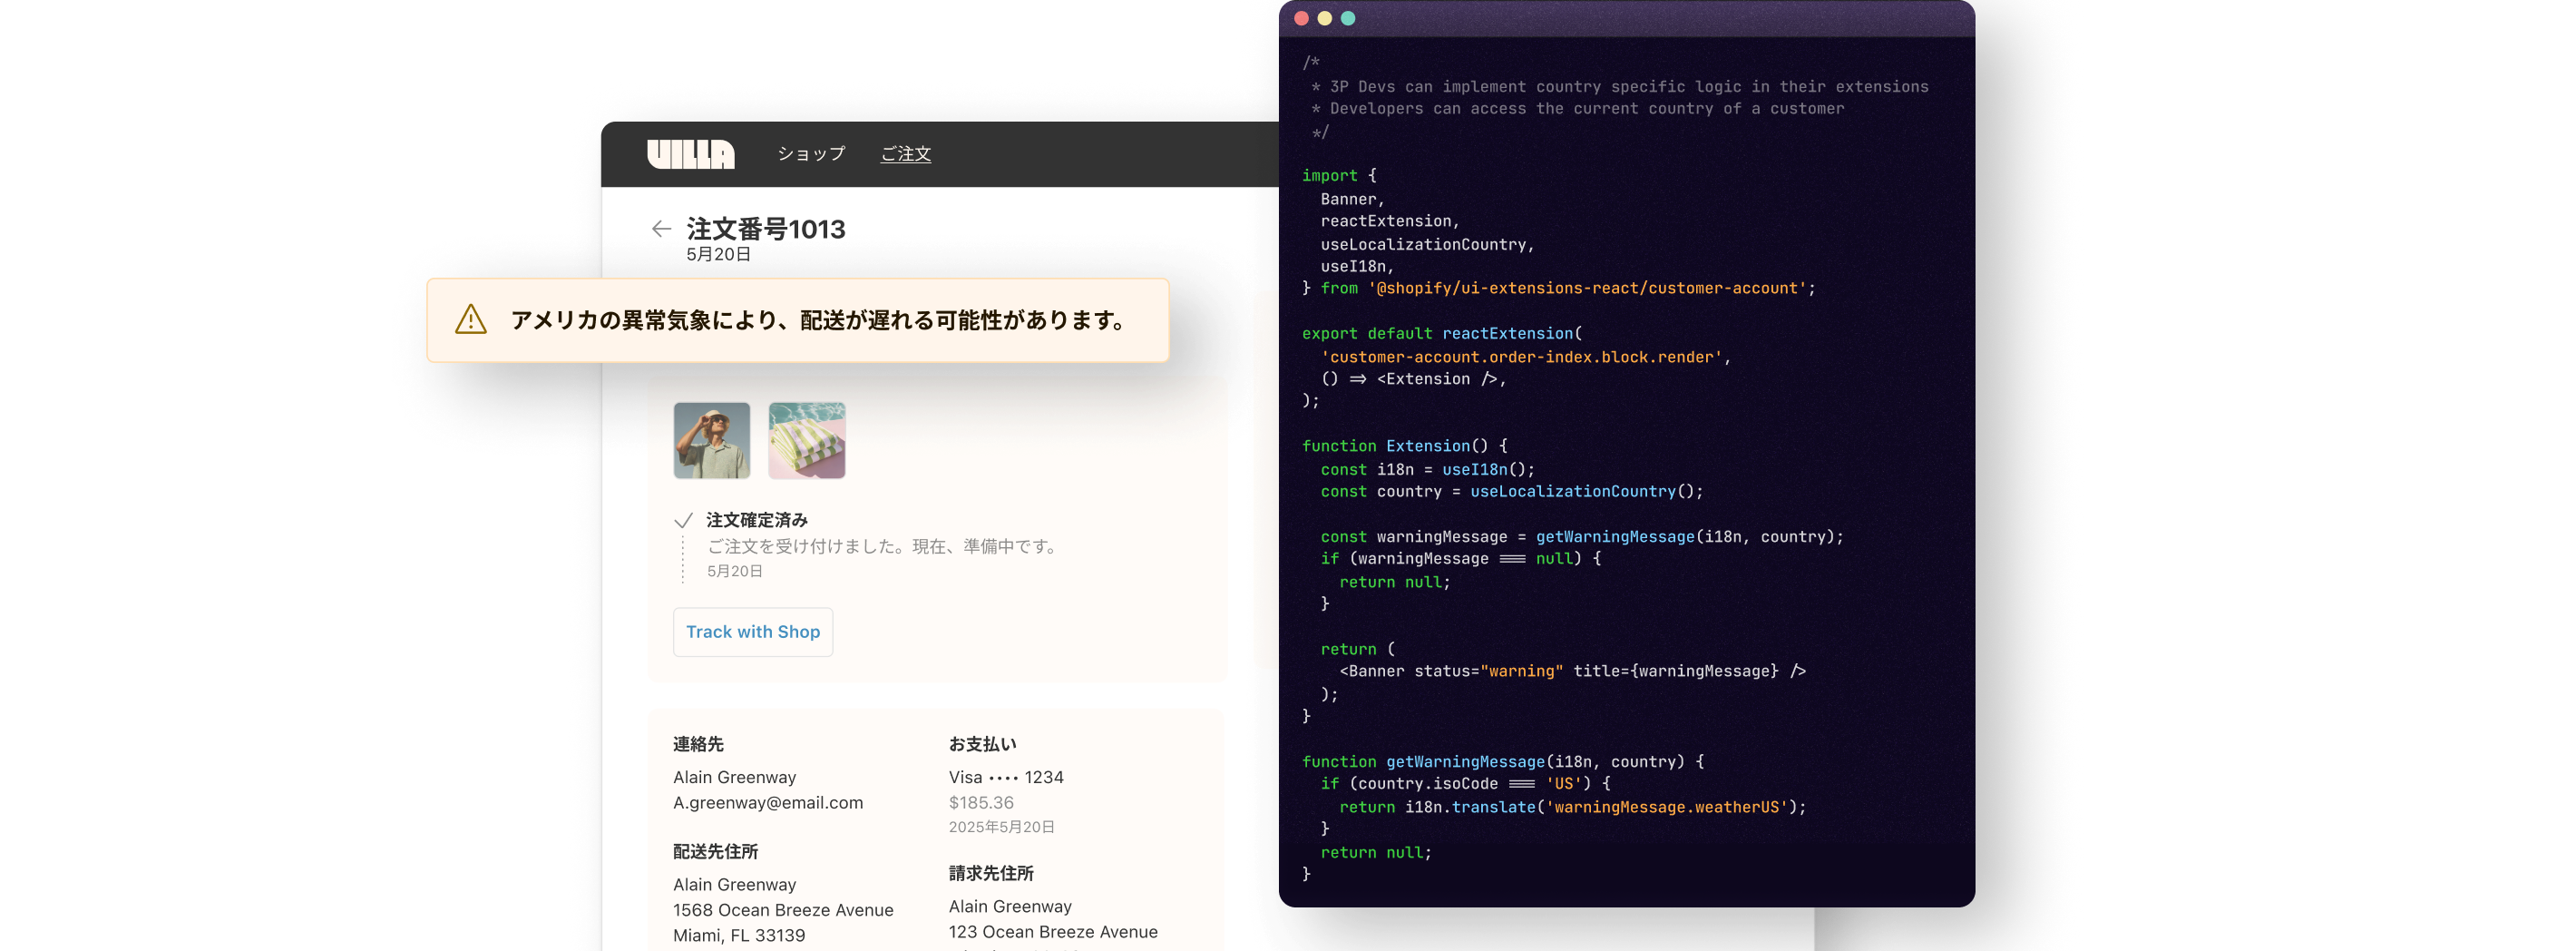Click the VILLA store logo
2576x951 pixels.
pyautogui.click(x=691, y=154)
